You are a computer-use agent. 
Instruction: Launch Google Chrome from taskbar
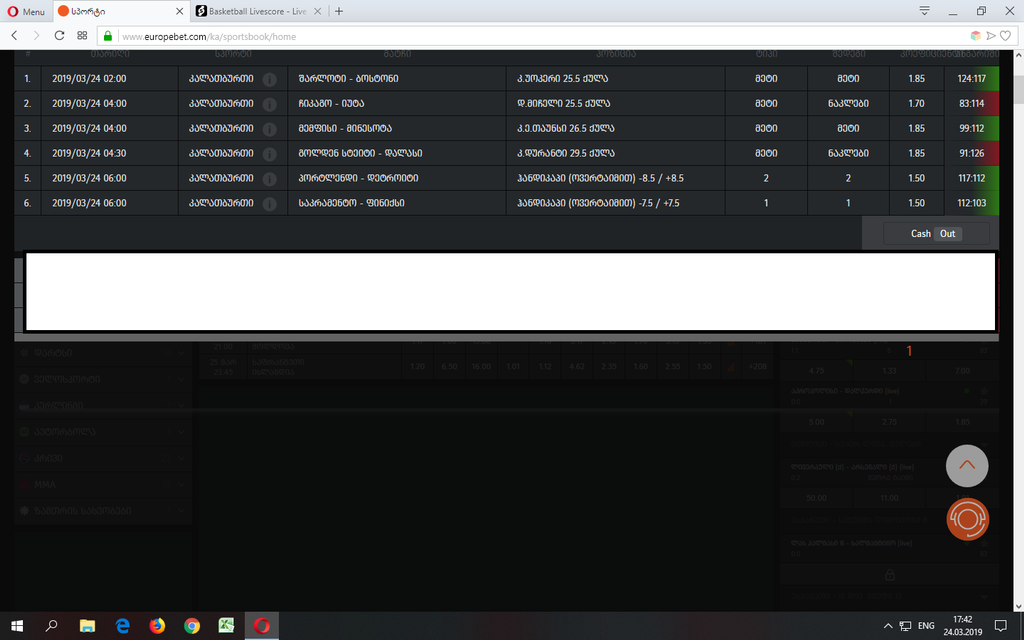[191, 626]
